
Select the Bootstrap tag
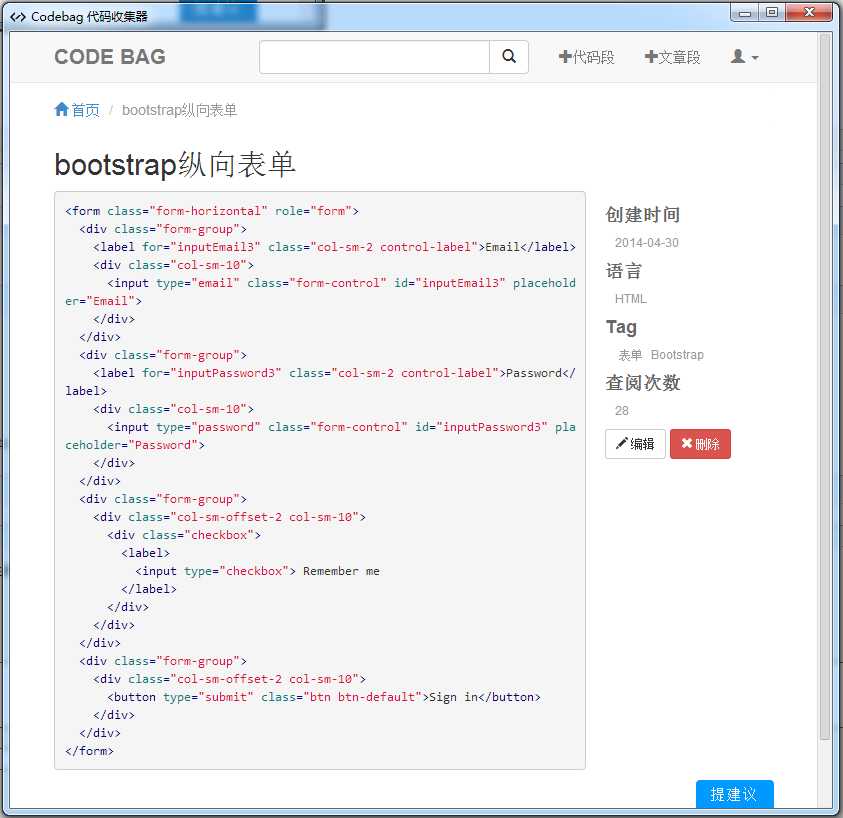click(x=677, y=355)
